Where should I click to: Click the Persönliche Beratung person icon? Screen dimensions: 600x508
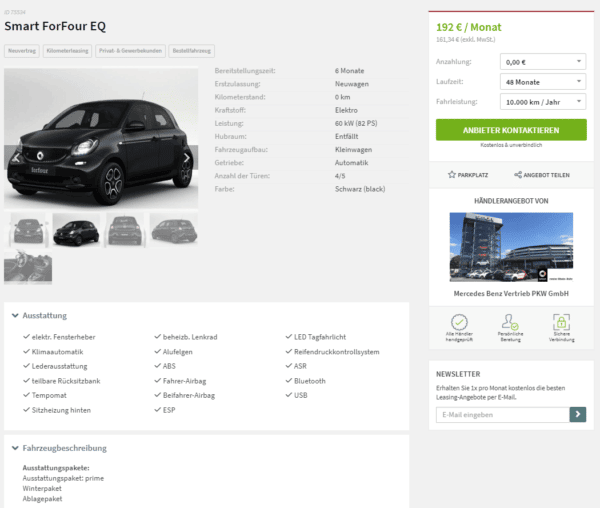510,322
